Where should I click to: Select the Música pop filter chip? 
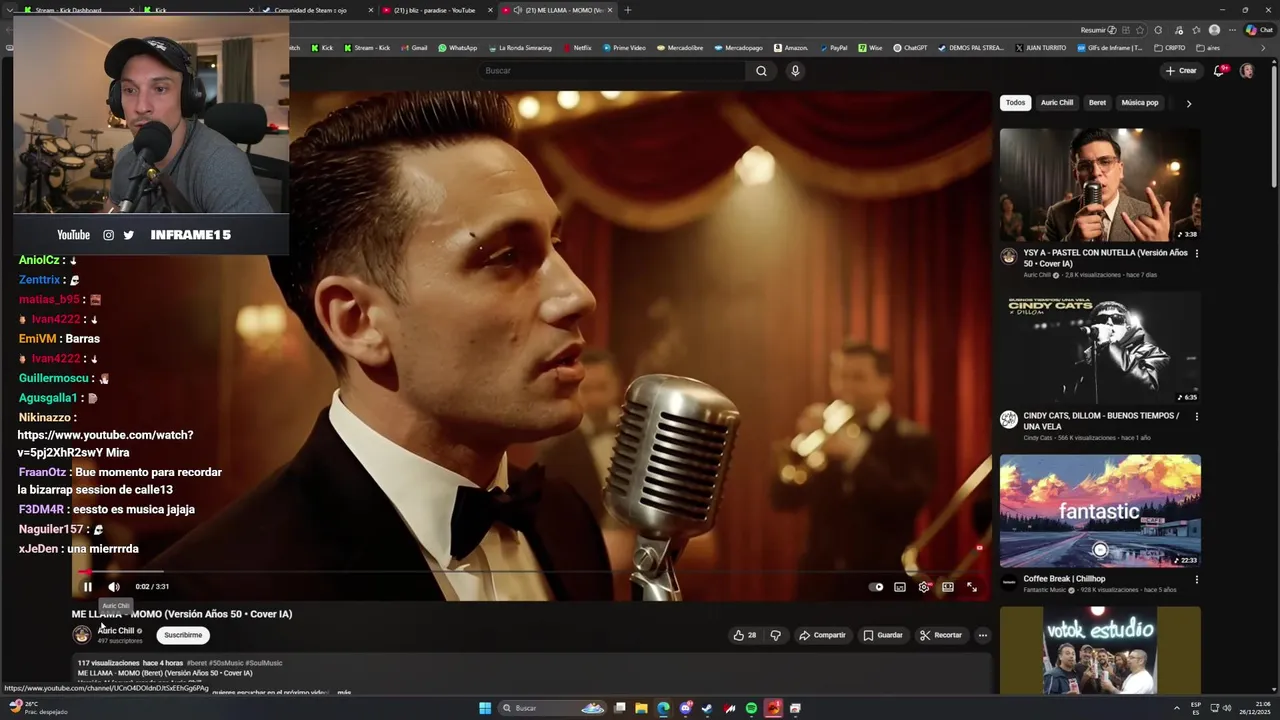1139,103
